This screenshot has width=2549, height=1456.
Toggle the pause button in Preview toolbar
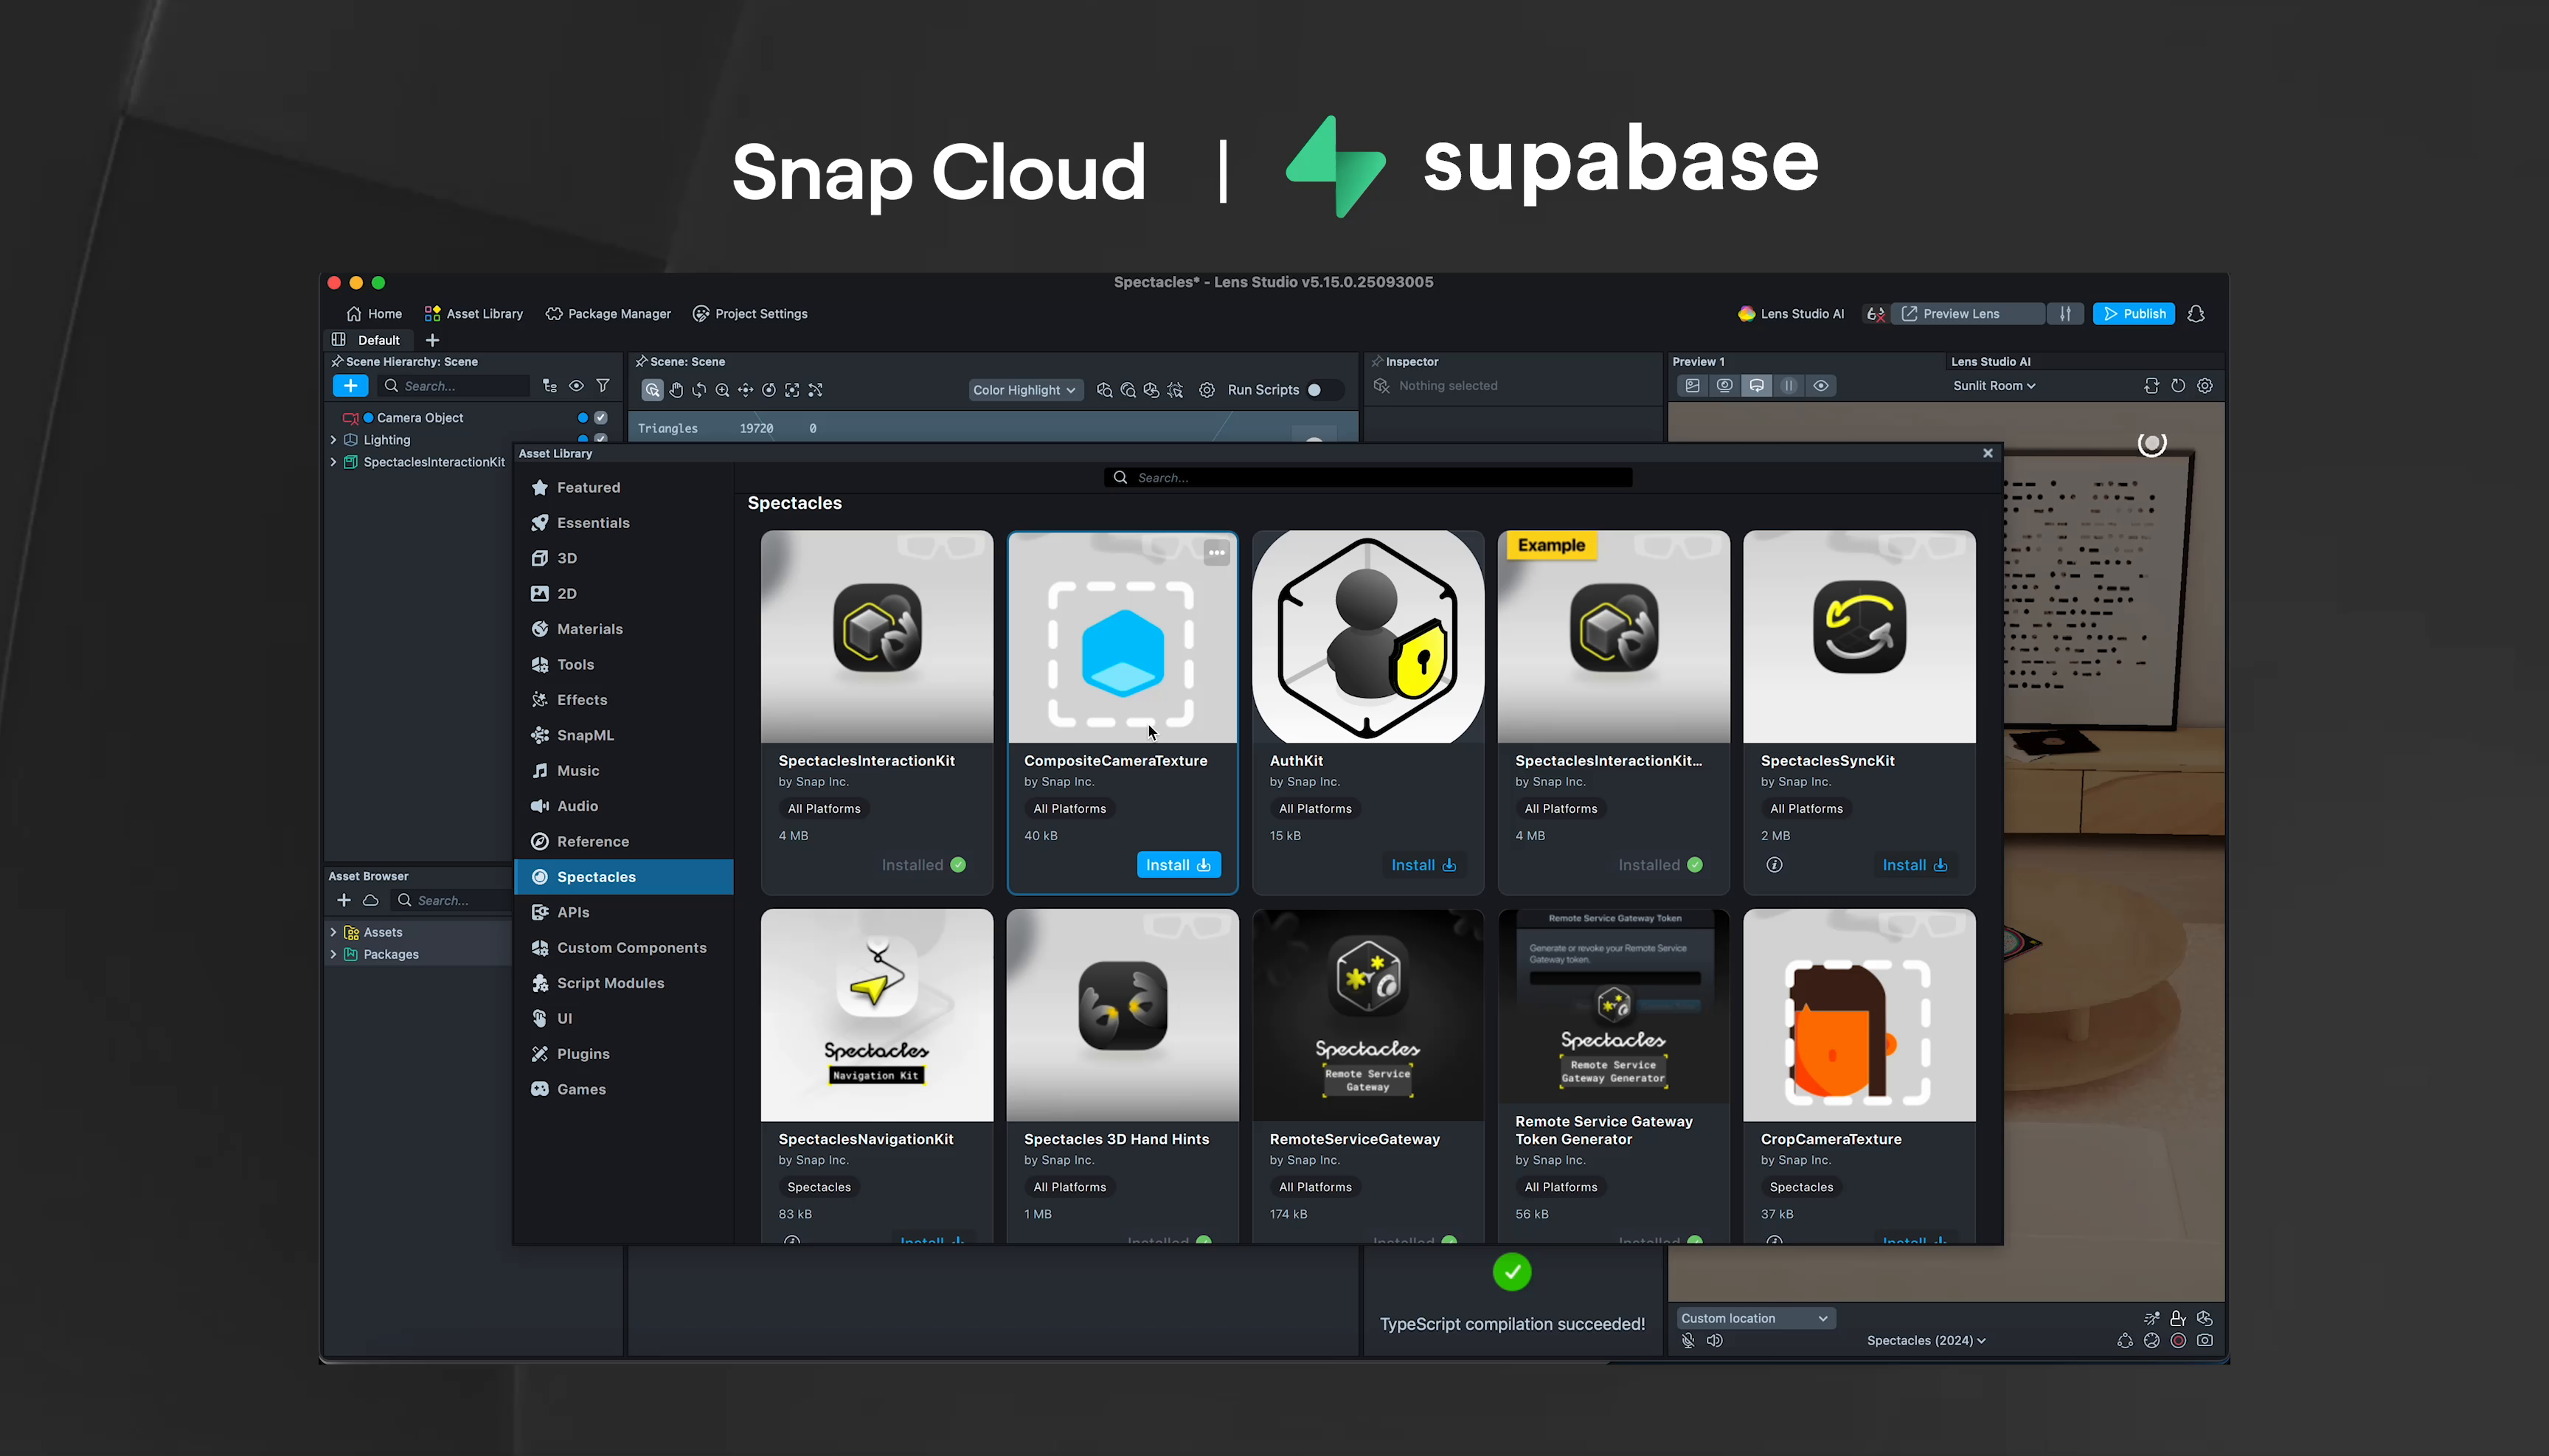(x=1789, y=386)
